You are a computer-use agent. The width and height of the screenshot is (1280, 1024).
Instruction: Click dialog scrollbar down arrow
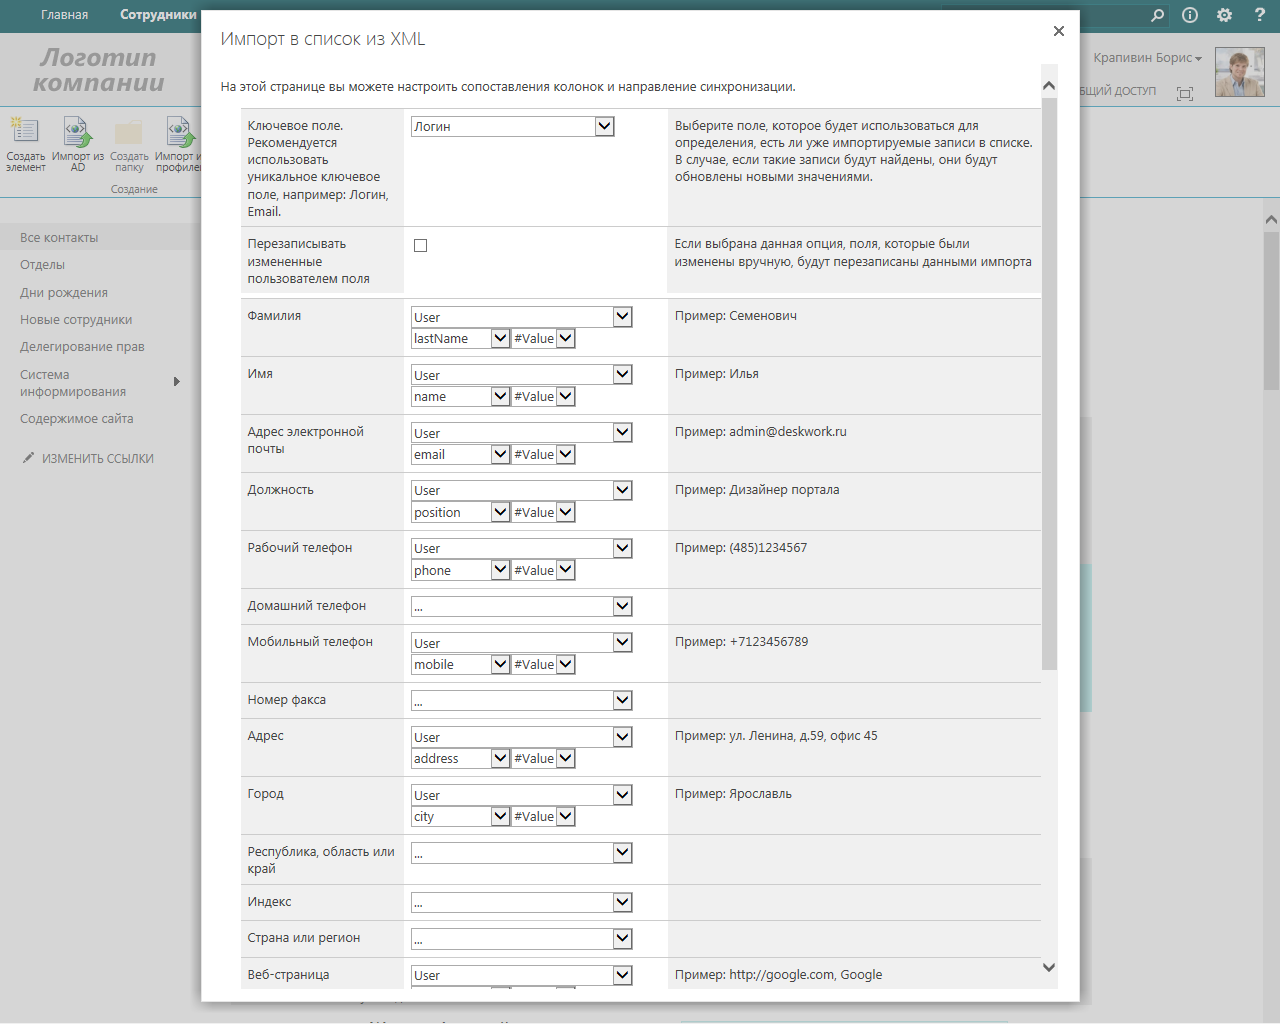[1049, 967]
